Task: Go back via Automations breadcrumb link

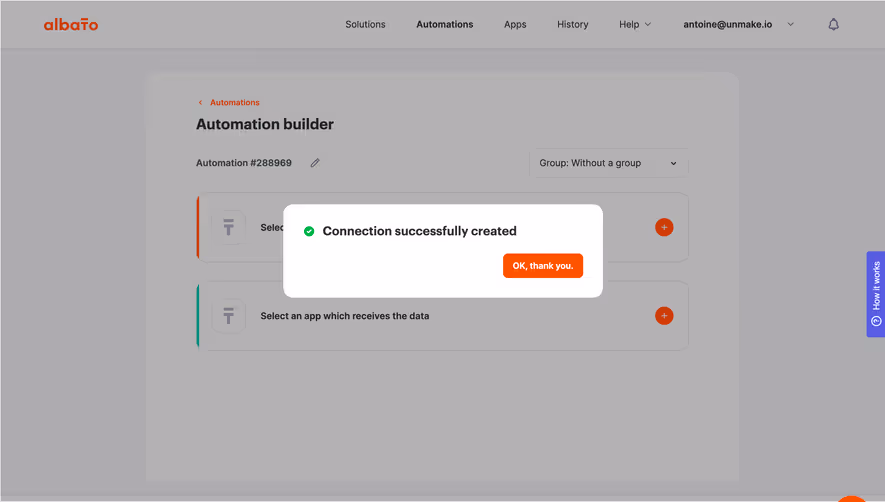Action: pyautogui.click(x=235, y=102)
